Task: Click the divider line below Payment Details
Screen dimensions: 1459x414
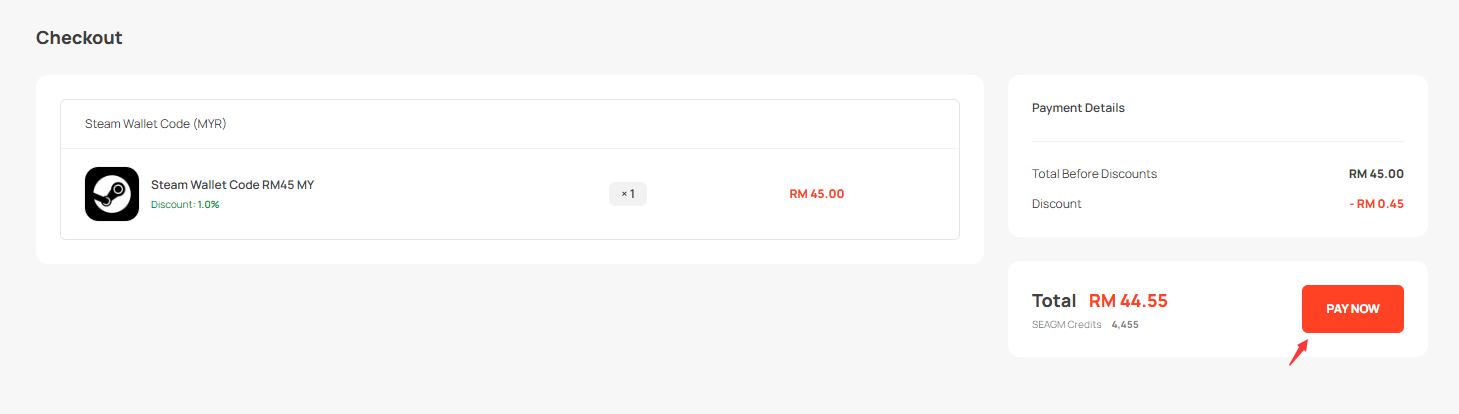Action: (1217, 142)
